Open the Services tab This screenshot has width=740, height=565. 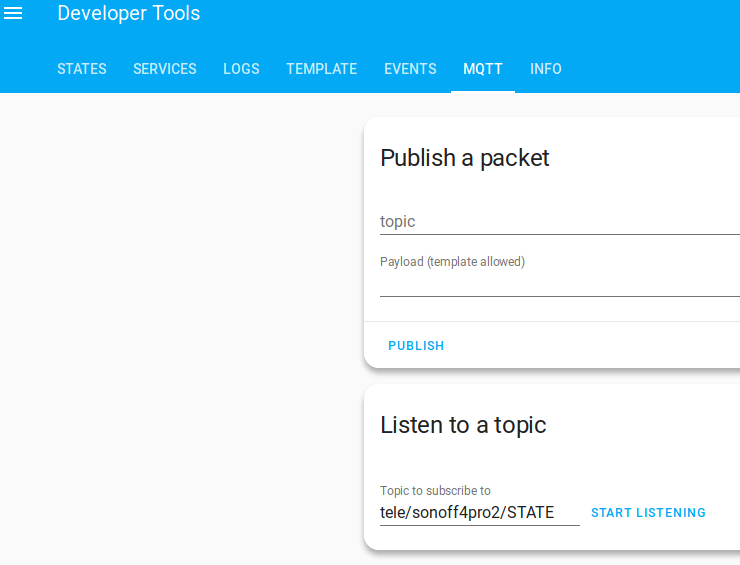point(165,69)
